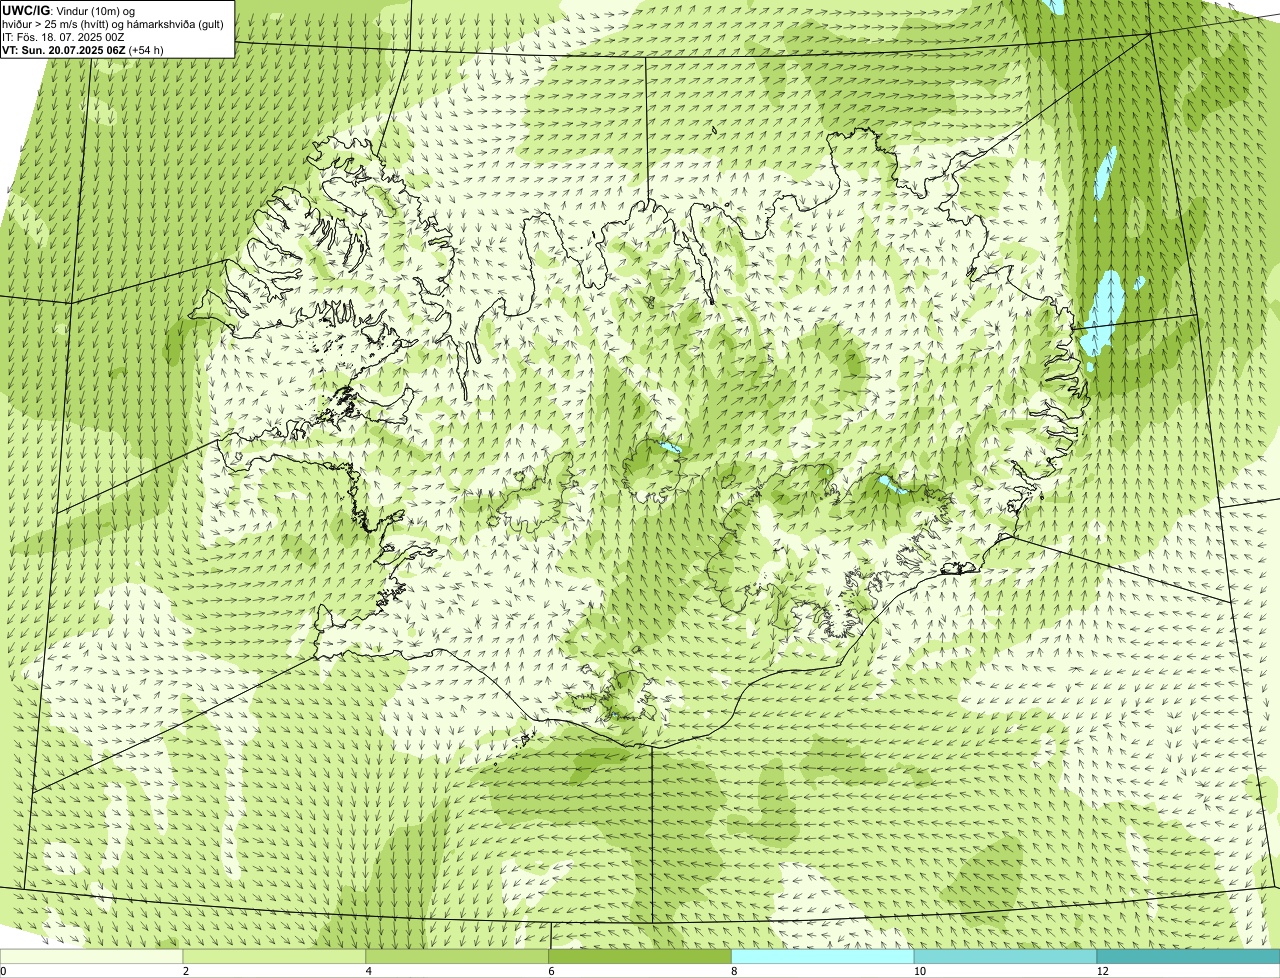Viewport: 1280px width, 978px height.
Task: Click the legend tick label '10'
Action: (x=919, y=971)
